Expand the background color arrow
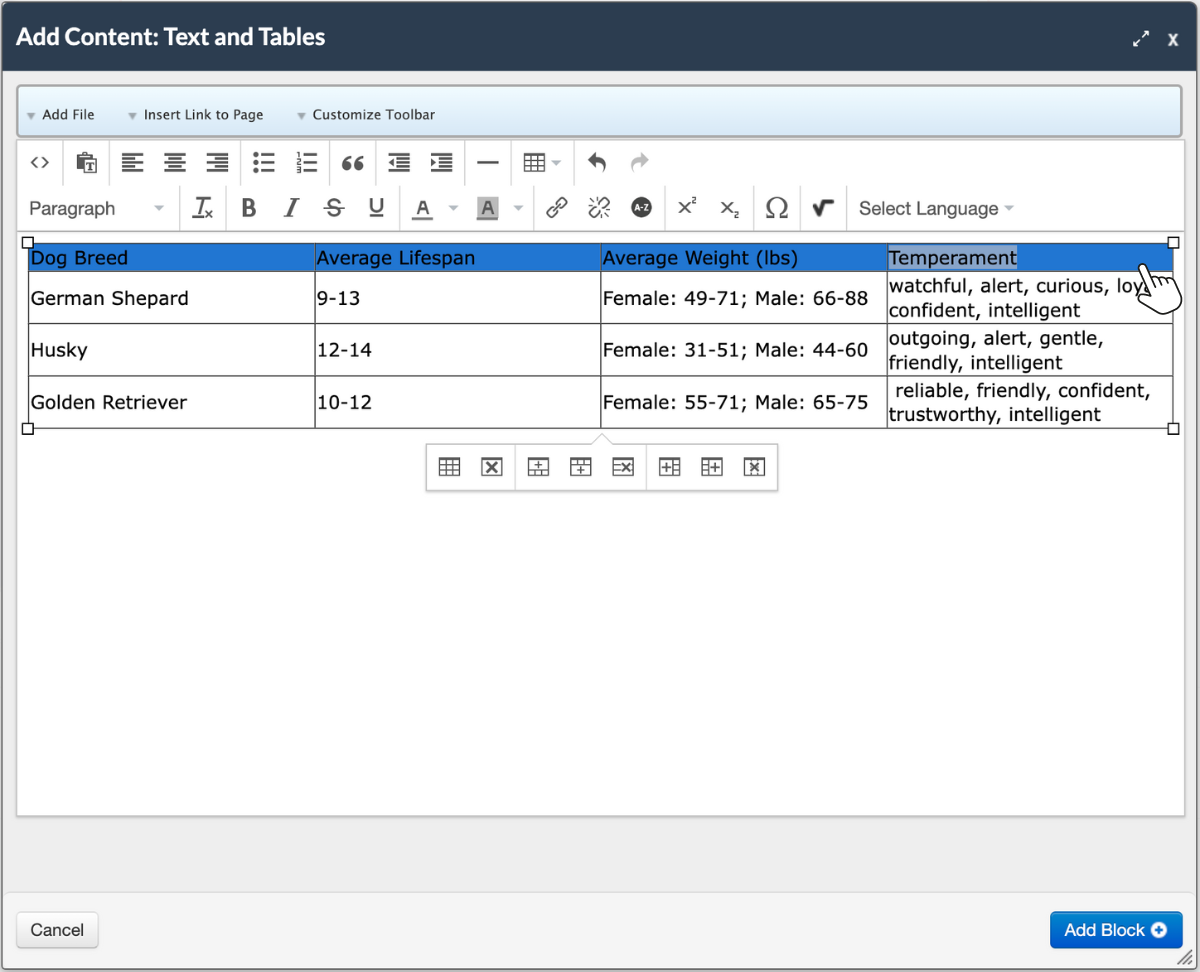 pos(518,208)
